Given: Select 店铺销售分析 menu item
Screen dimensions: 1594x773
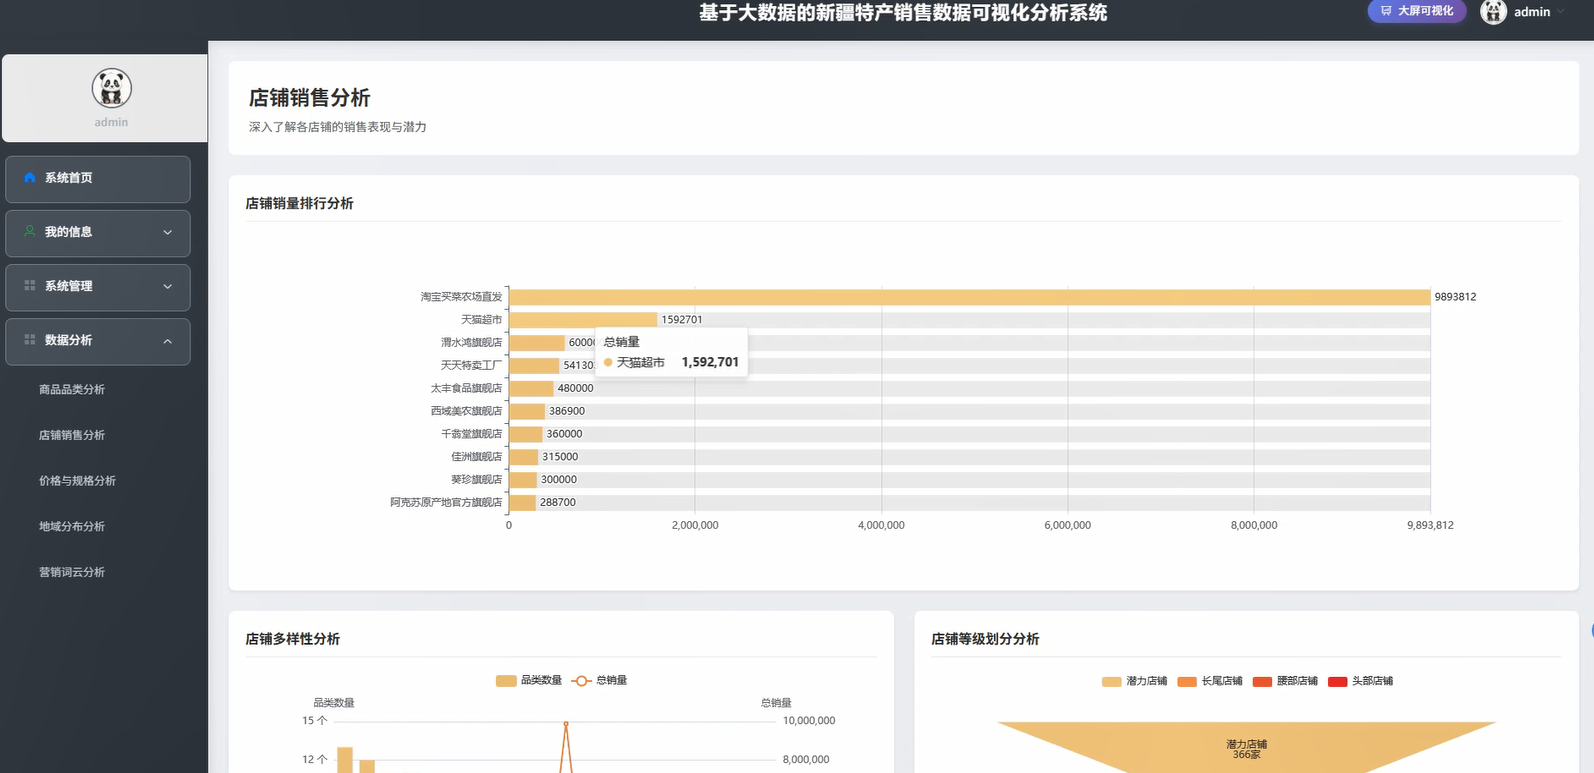Looking at the screenshot, I should pyautogui.click(x=72, y=435).
